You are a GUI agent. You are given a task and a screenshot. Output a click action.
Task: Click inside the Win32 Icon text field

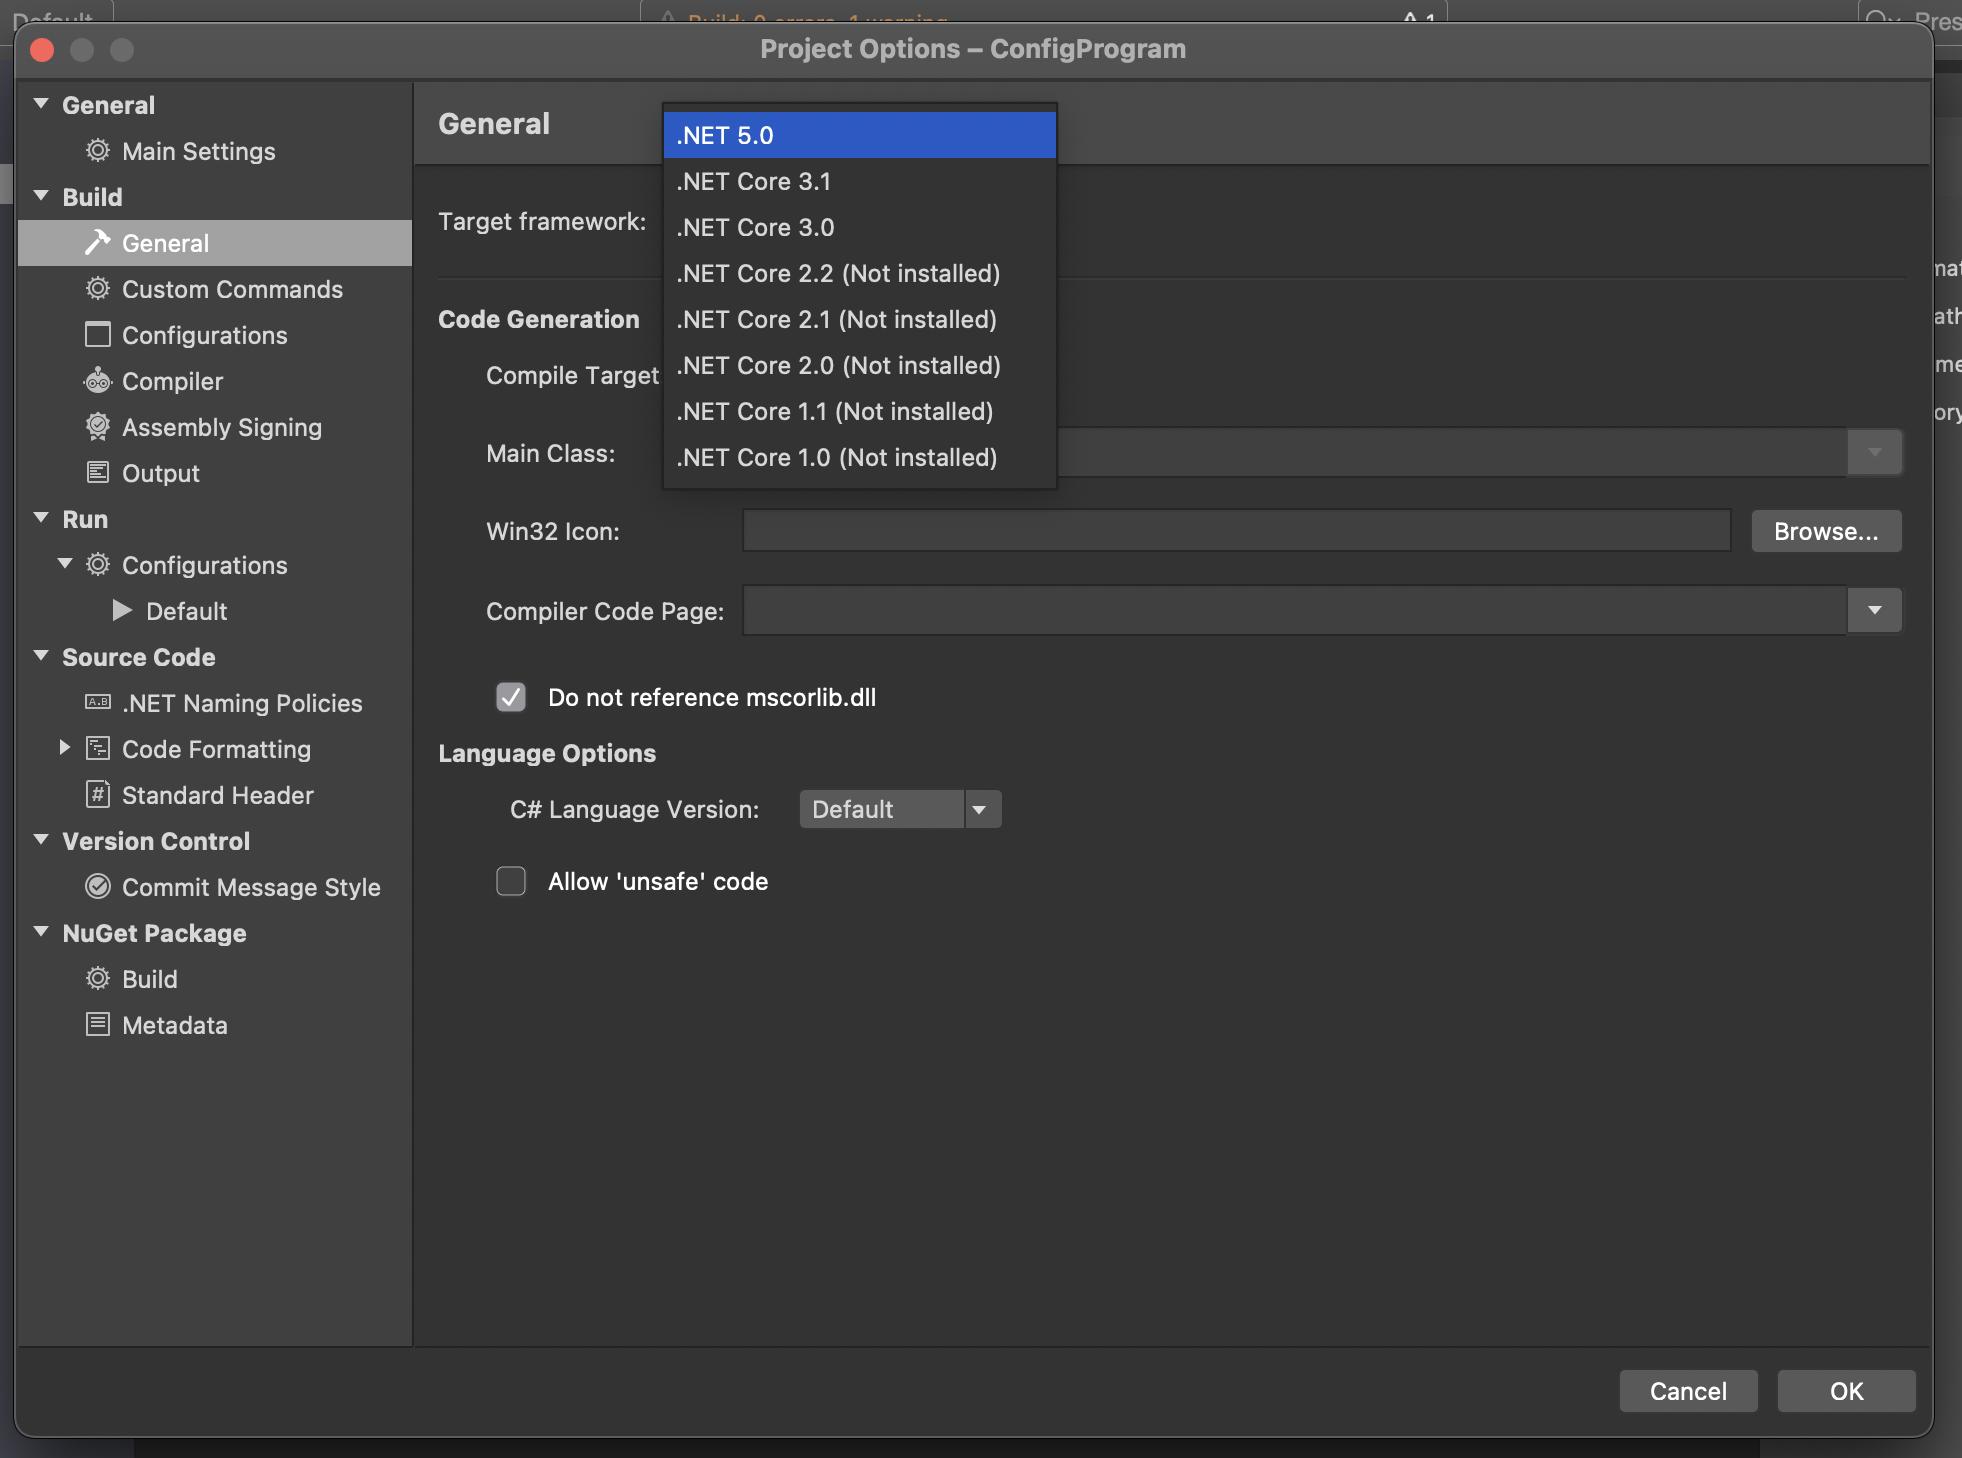click(1236, 531)
